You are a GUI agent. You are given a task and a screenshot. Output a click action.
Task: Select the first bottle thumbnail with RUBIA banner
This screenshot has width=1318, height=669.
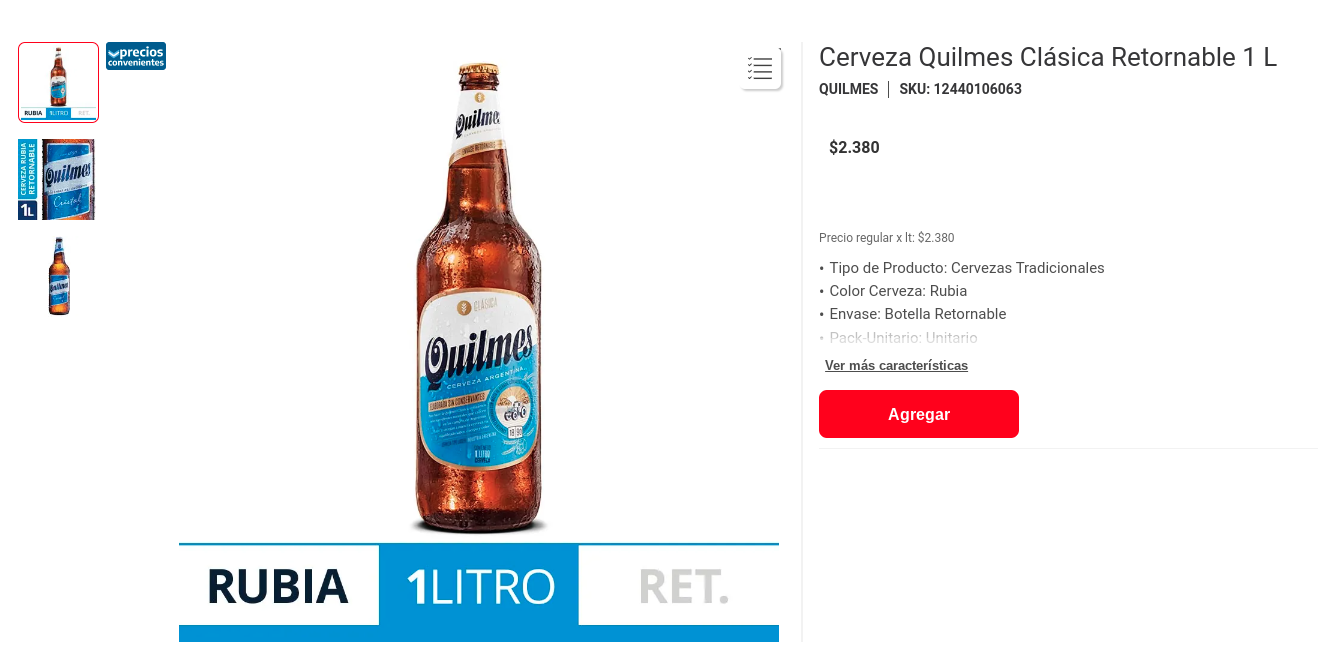pyautogui.click(x=59, y=82)
